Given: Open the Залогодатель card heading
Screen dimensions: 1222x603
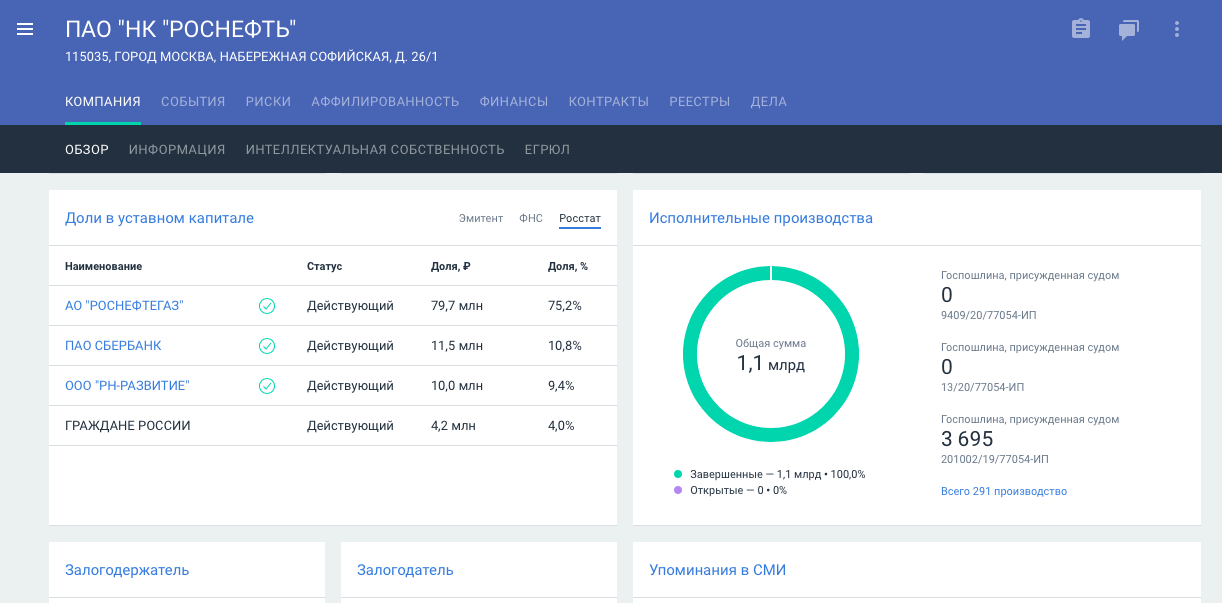Looking at the screenshot, I should coord(405,570).
